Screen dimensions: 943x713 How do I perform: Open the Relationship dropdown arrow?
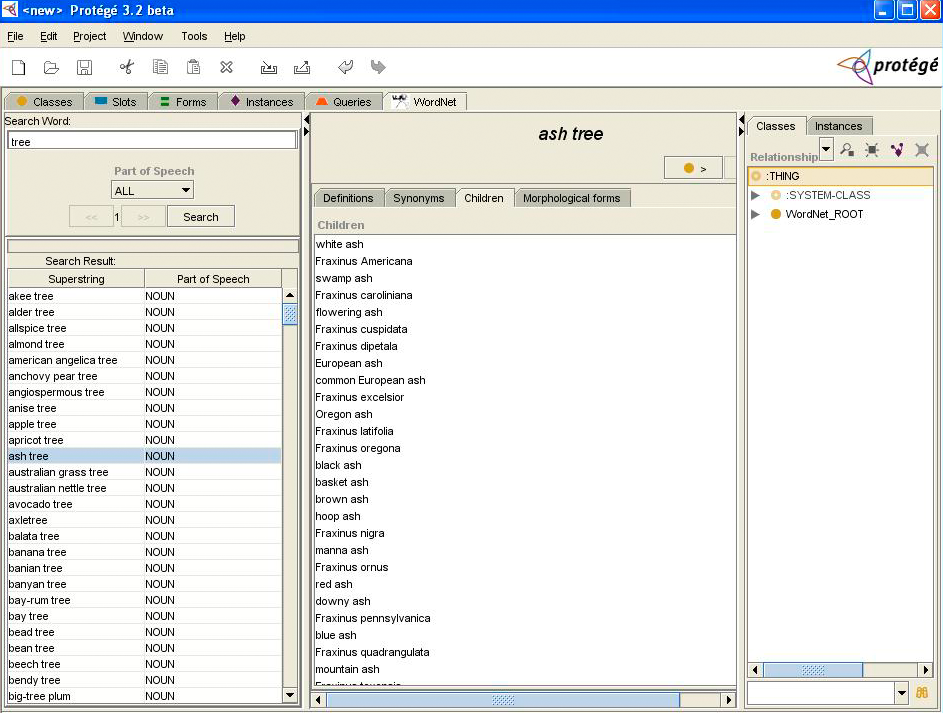tap(826, 150)
